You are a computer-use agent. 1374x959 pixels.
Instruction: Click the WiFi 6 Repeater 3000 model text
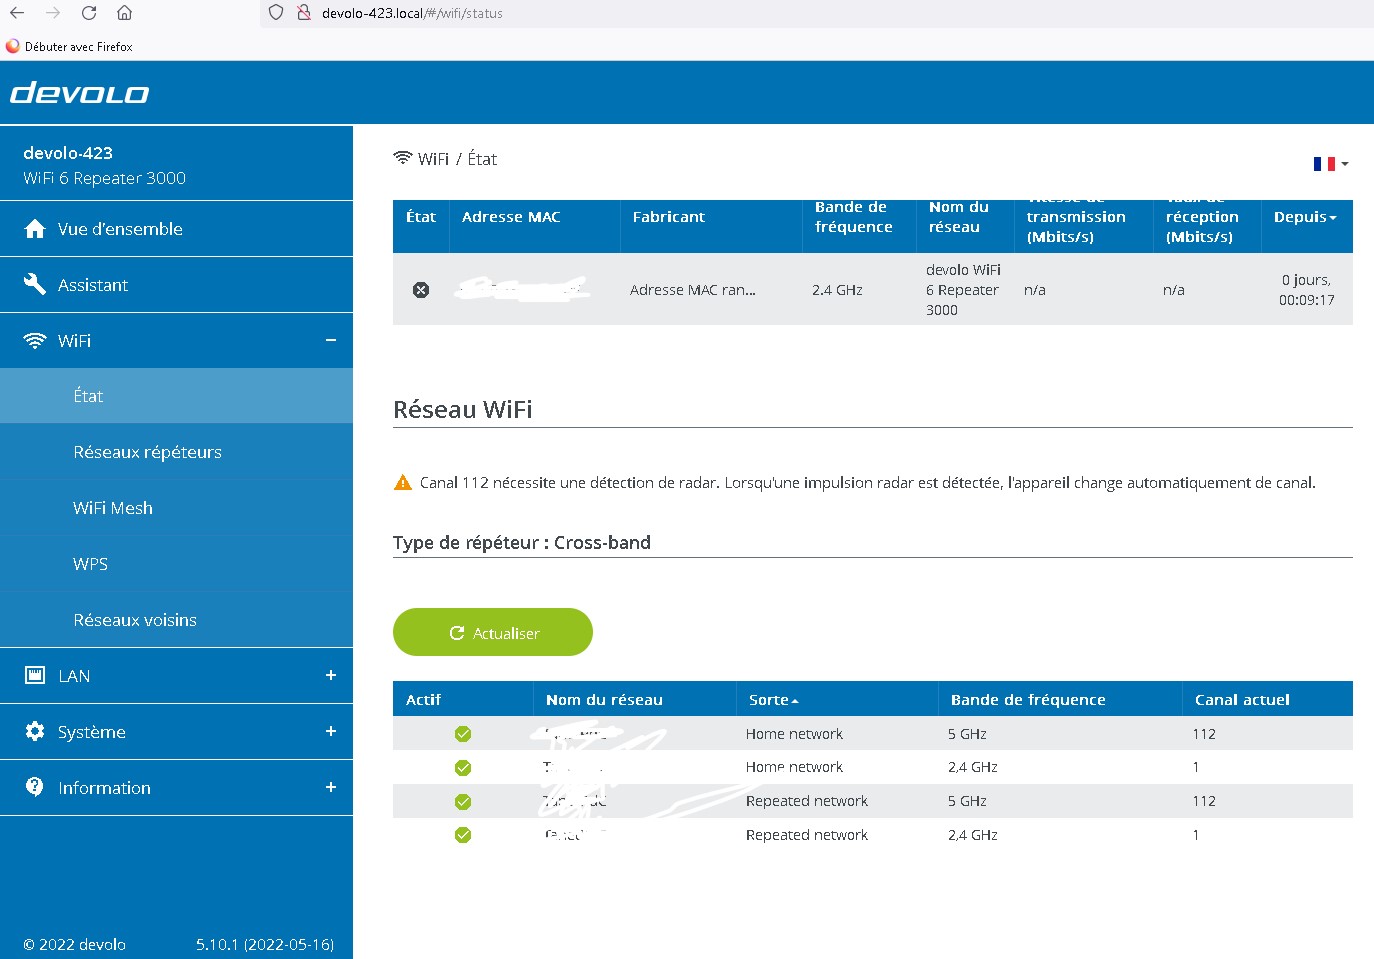pyautogui.click(x=105, y=178)
